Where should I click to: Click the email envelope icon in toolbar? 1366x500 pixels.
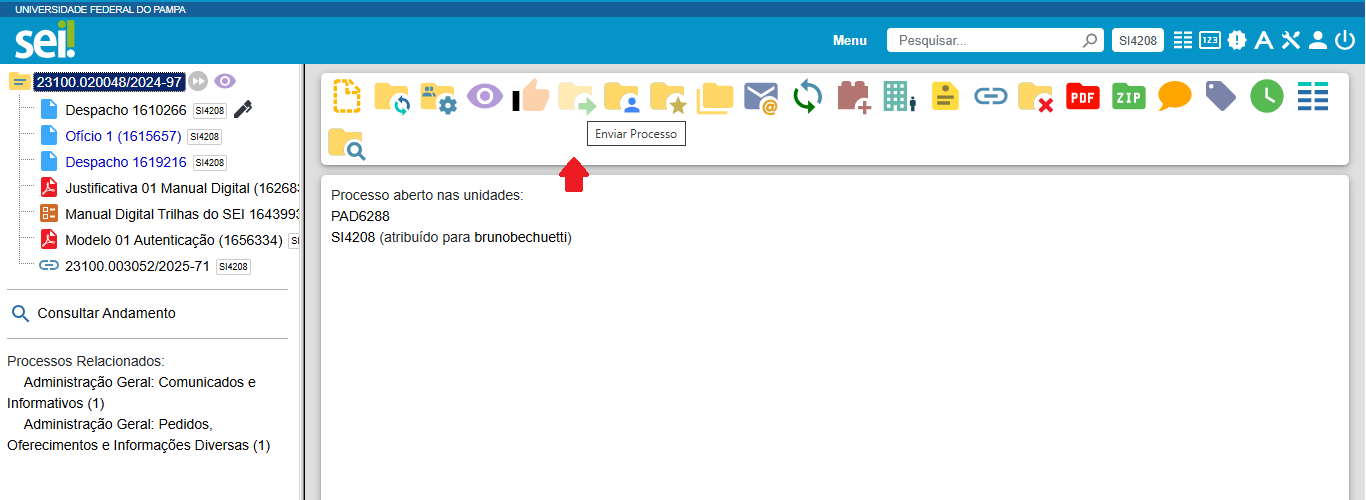click(x=761, y=97)
